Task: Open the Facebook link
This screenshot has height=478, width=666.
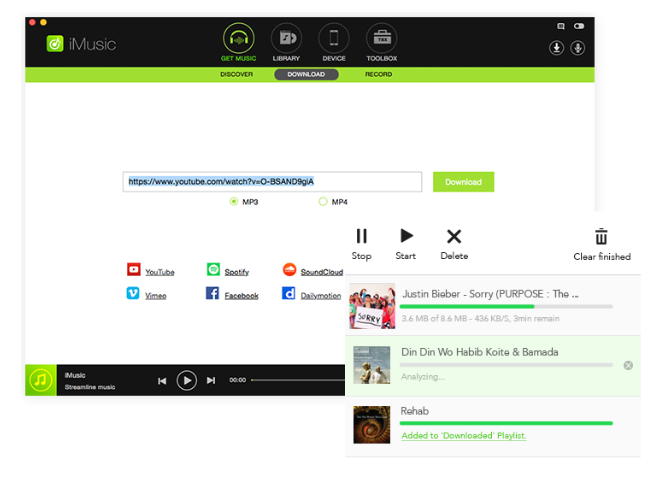Action: [241, 296]
